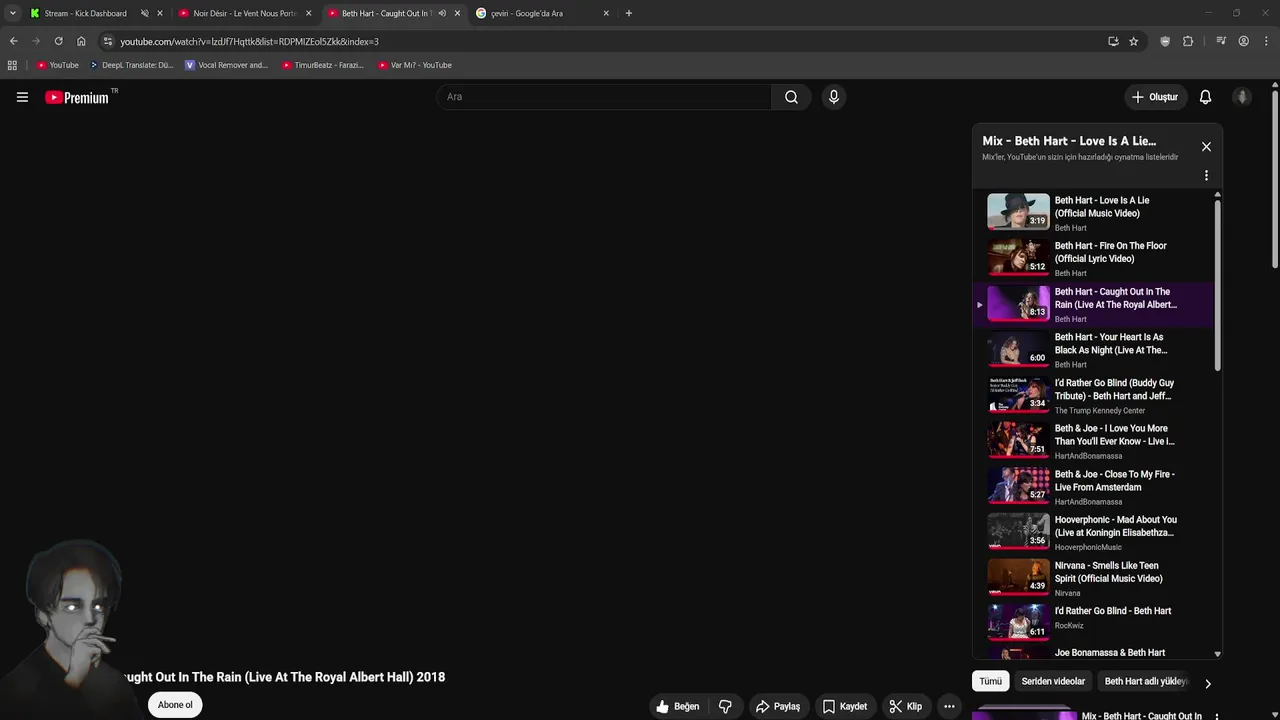This screenshot has width=1280, height=720.
Task: Open the YouTube hamburger guide menu
Action: pos(22,97)
